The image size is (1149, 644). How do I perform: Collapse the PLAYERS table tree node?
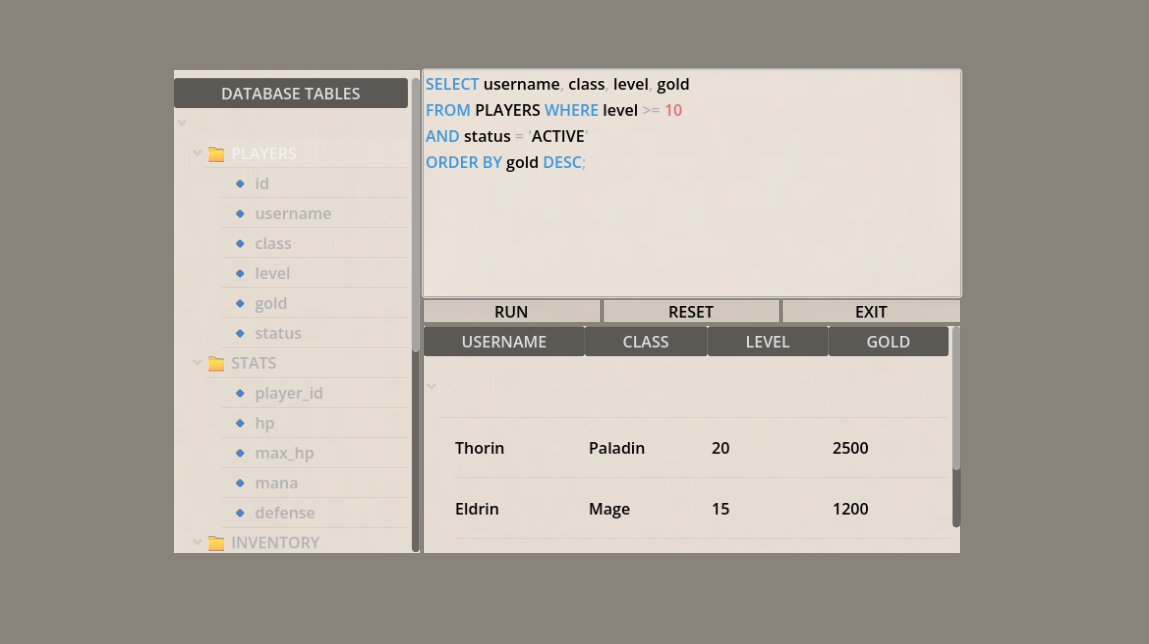click(x=197, y=153)
